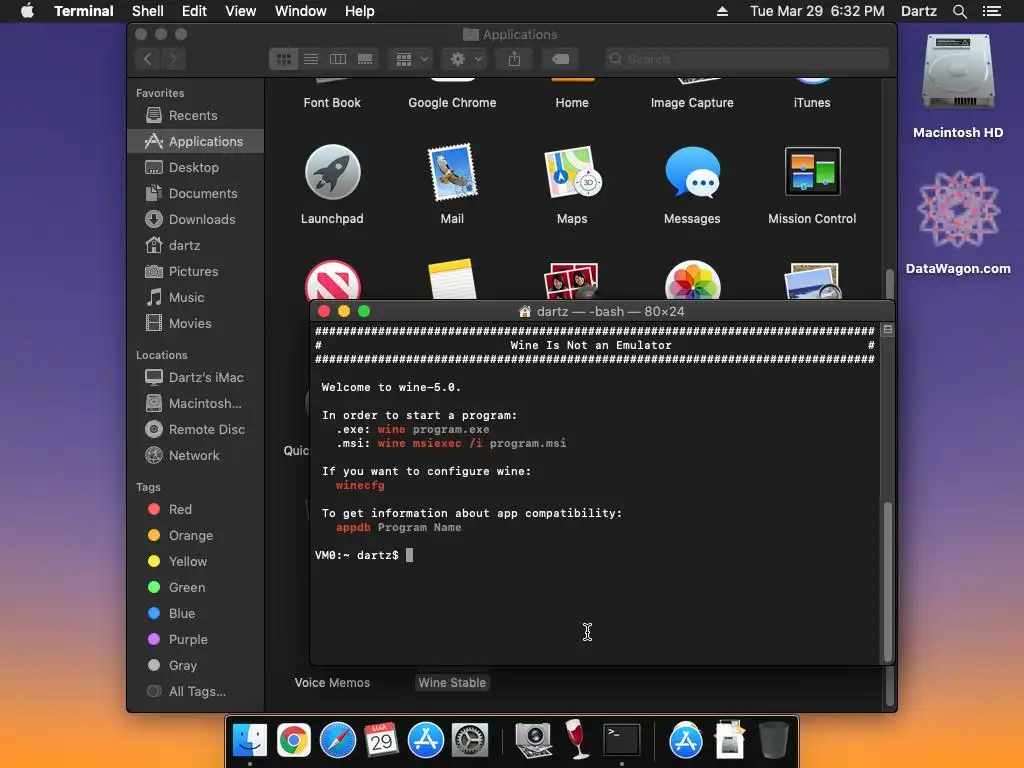1024x768 pixels.
Task: Select Pictures in Finder sidebar
Action: (x=195, y=272)
